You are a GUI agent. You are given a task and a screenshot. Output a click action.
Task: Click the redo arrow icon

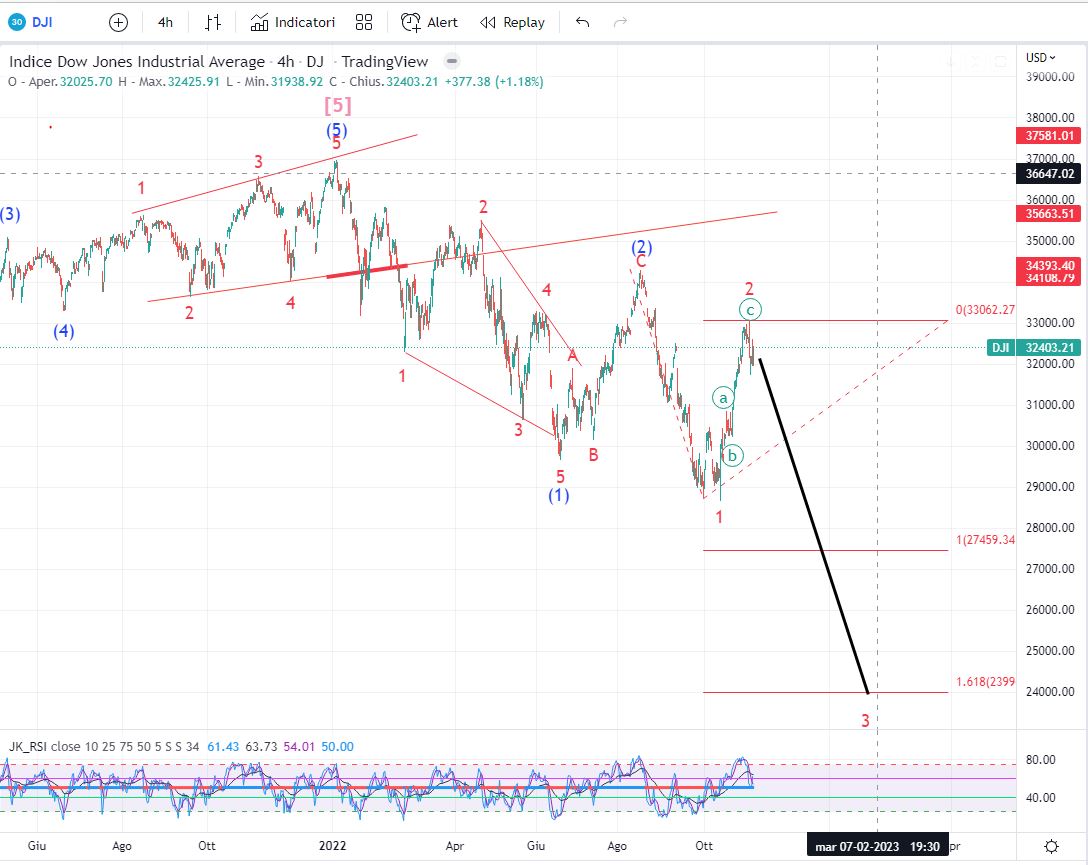[x=620, y=23]
